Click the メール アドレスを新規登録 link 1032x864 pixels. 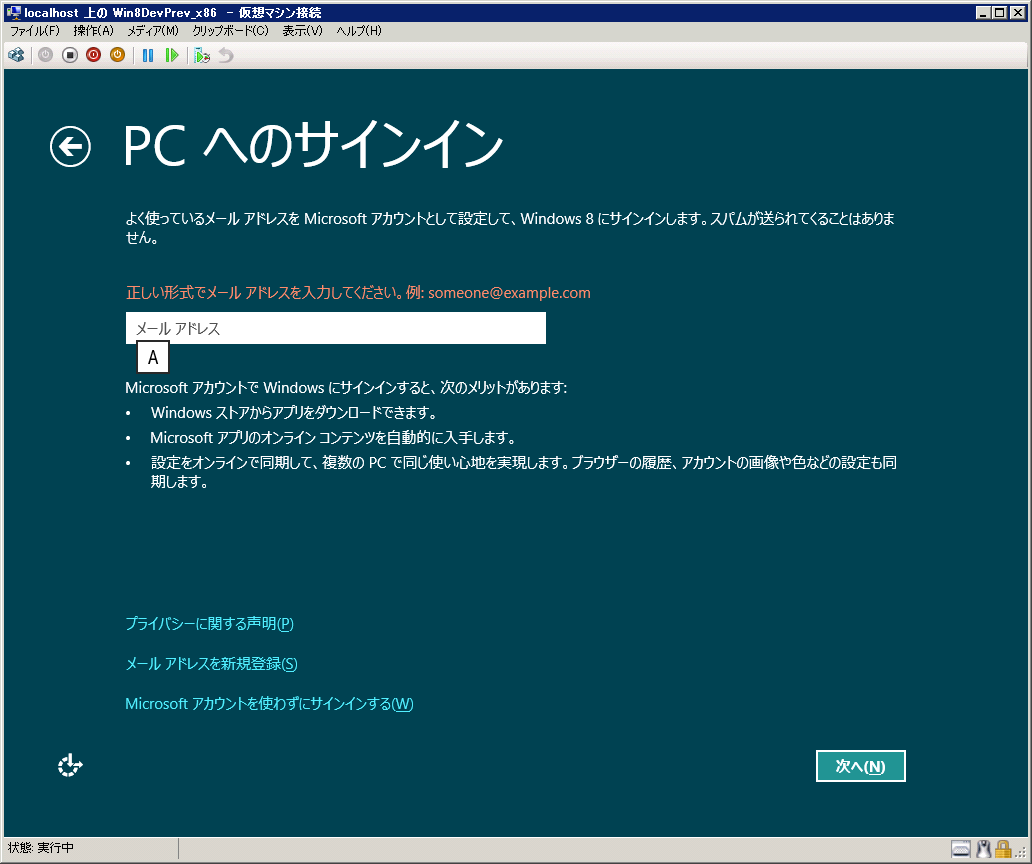point(211,664)
